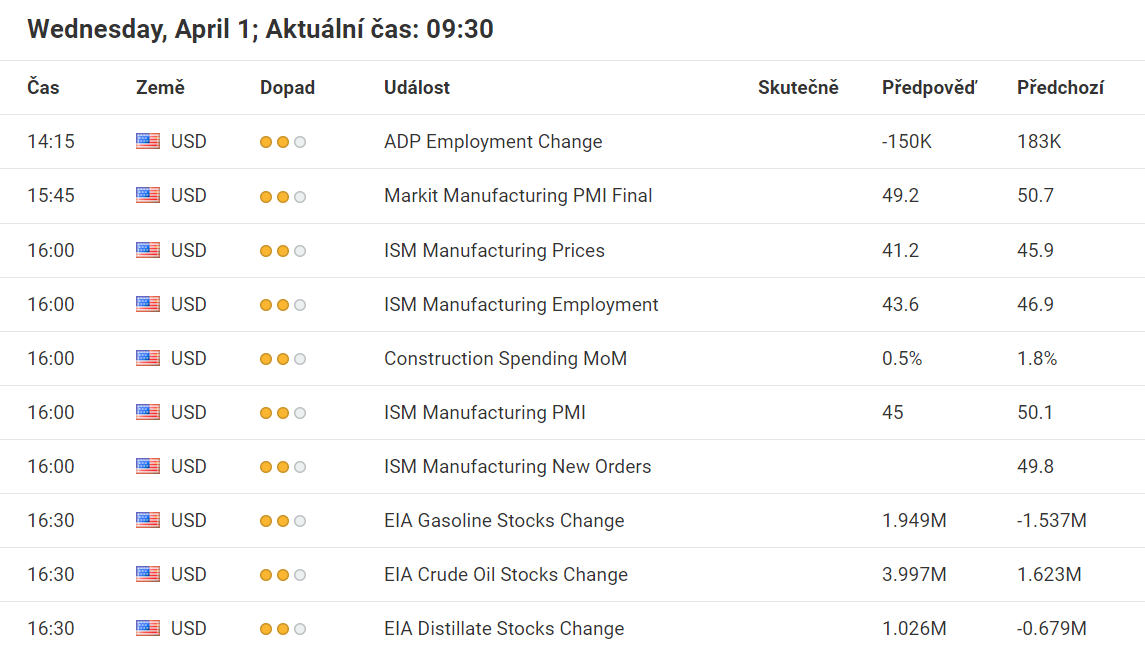The width and height of the screenshot is (1145, 653).
Task: Click the Událost column header
Action: (417, 88)
